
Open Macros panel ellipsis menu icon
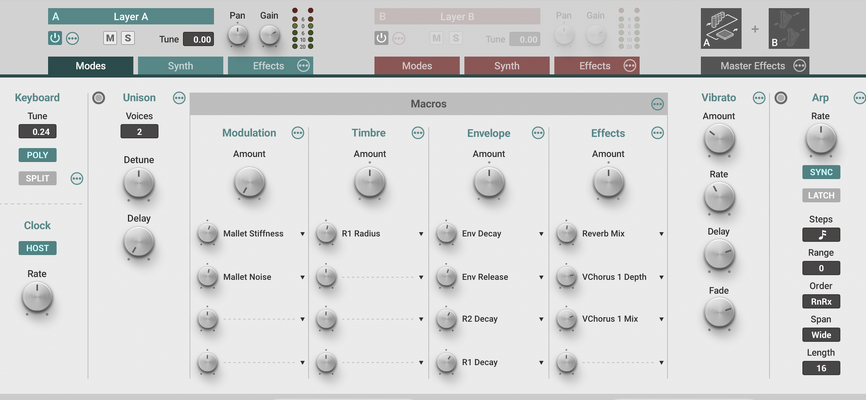pos(657,104)
